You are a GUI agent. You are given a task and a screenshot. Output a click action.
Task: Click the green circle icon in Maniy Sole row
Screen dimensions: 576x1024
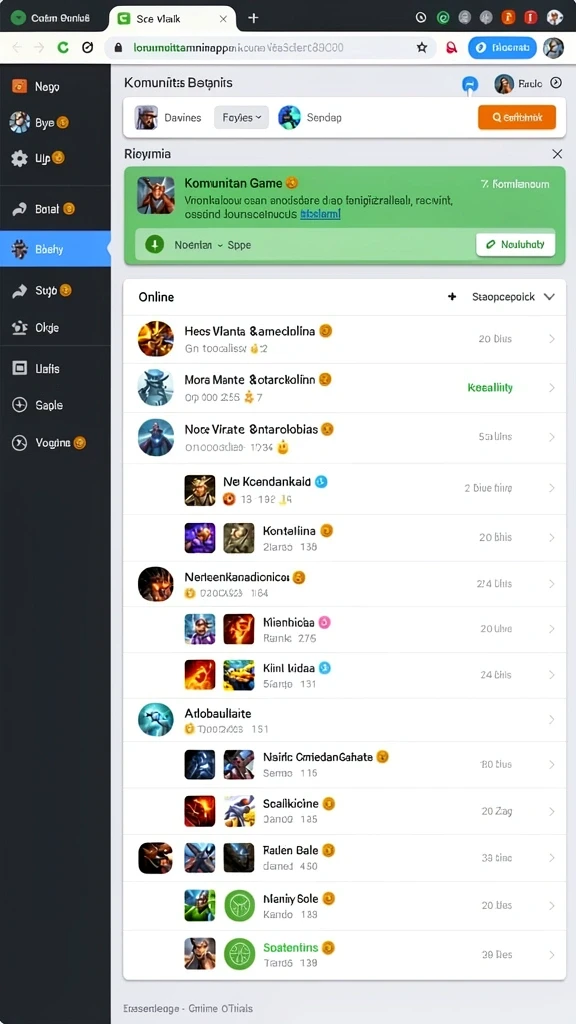point(239,905)
